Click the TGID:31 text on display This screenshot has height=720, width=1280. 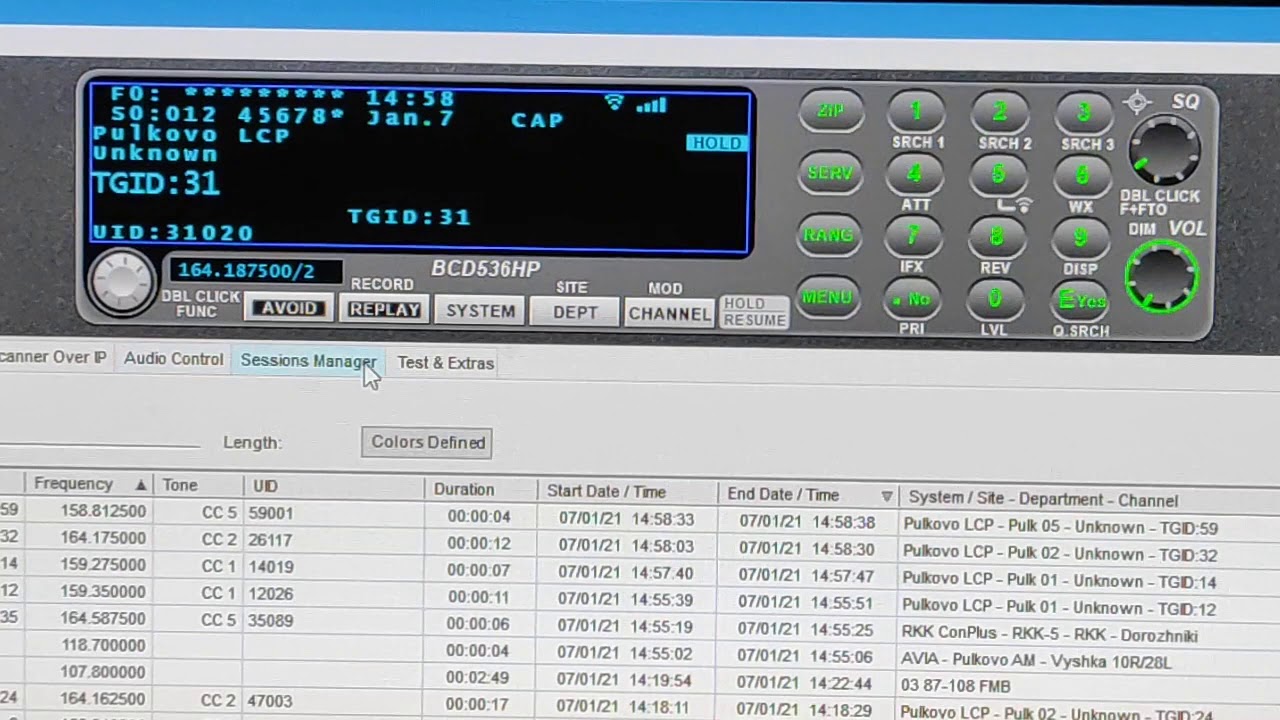[156, 183]
